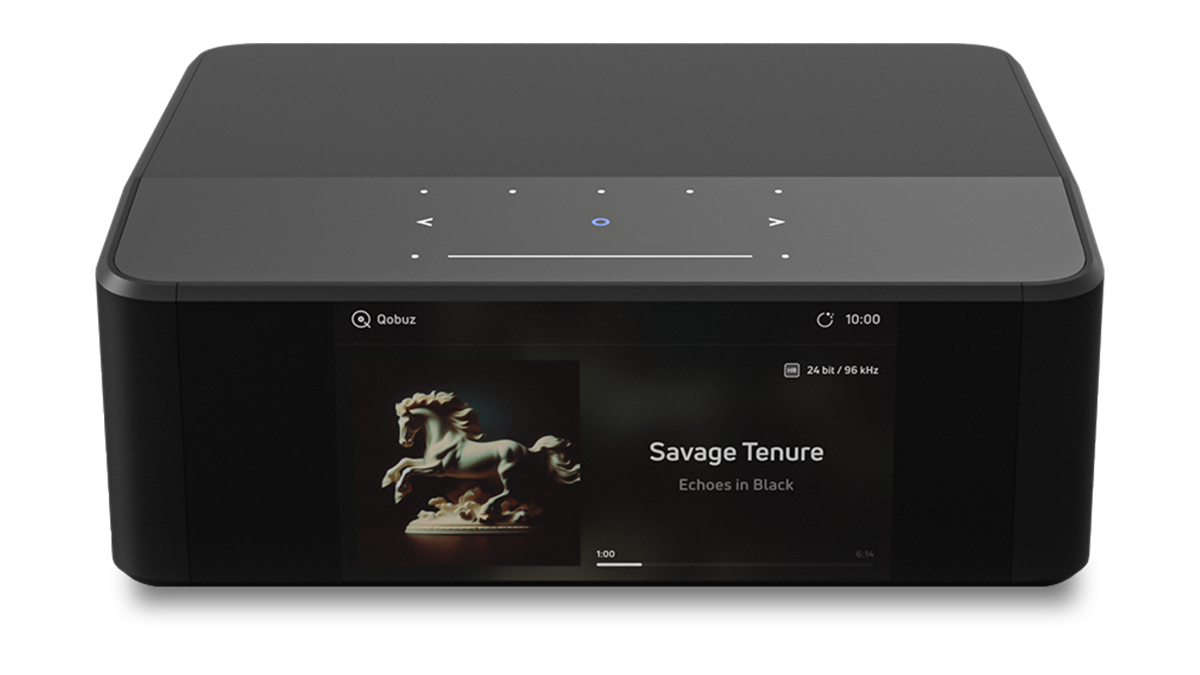This screenshot has height=675, width=1200.
Task: Tap the first preset dot, top row
Action: [423, 191]
